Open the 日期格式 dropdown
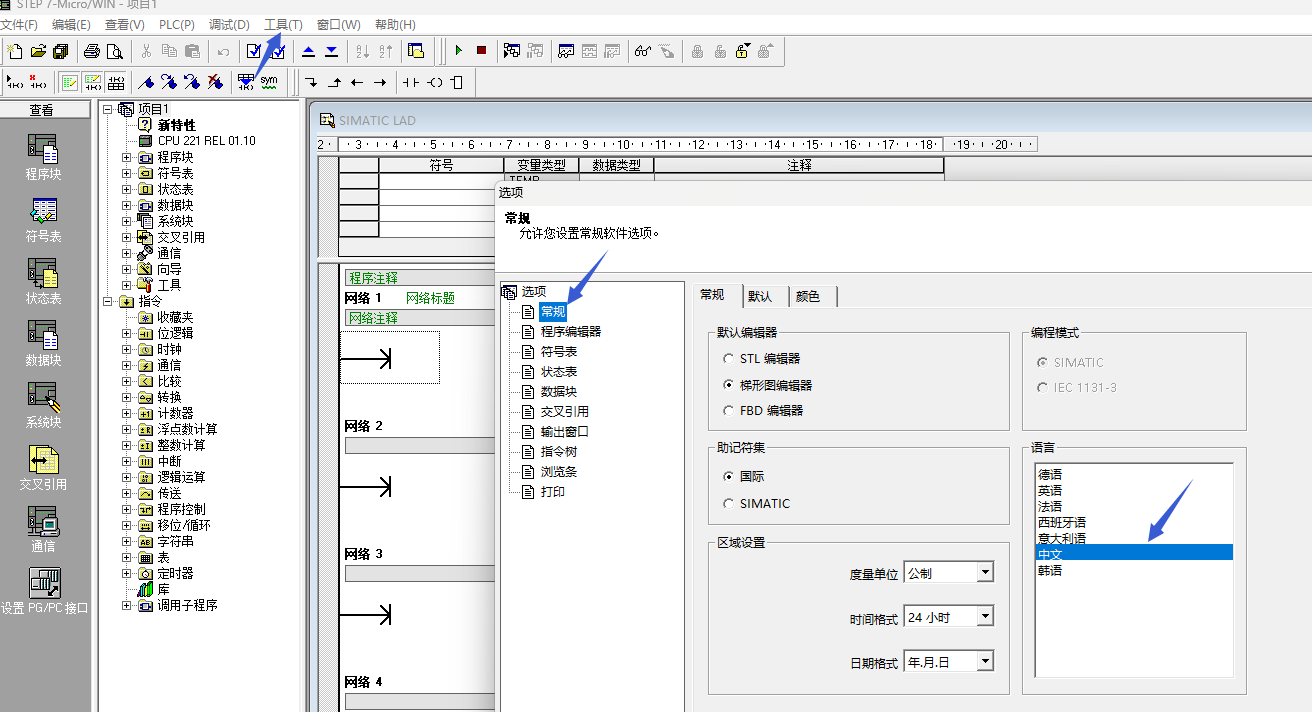The width and height of the screenshot is (1312, 712). coord(985,661)
